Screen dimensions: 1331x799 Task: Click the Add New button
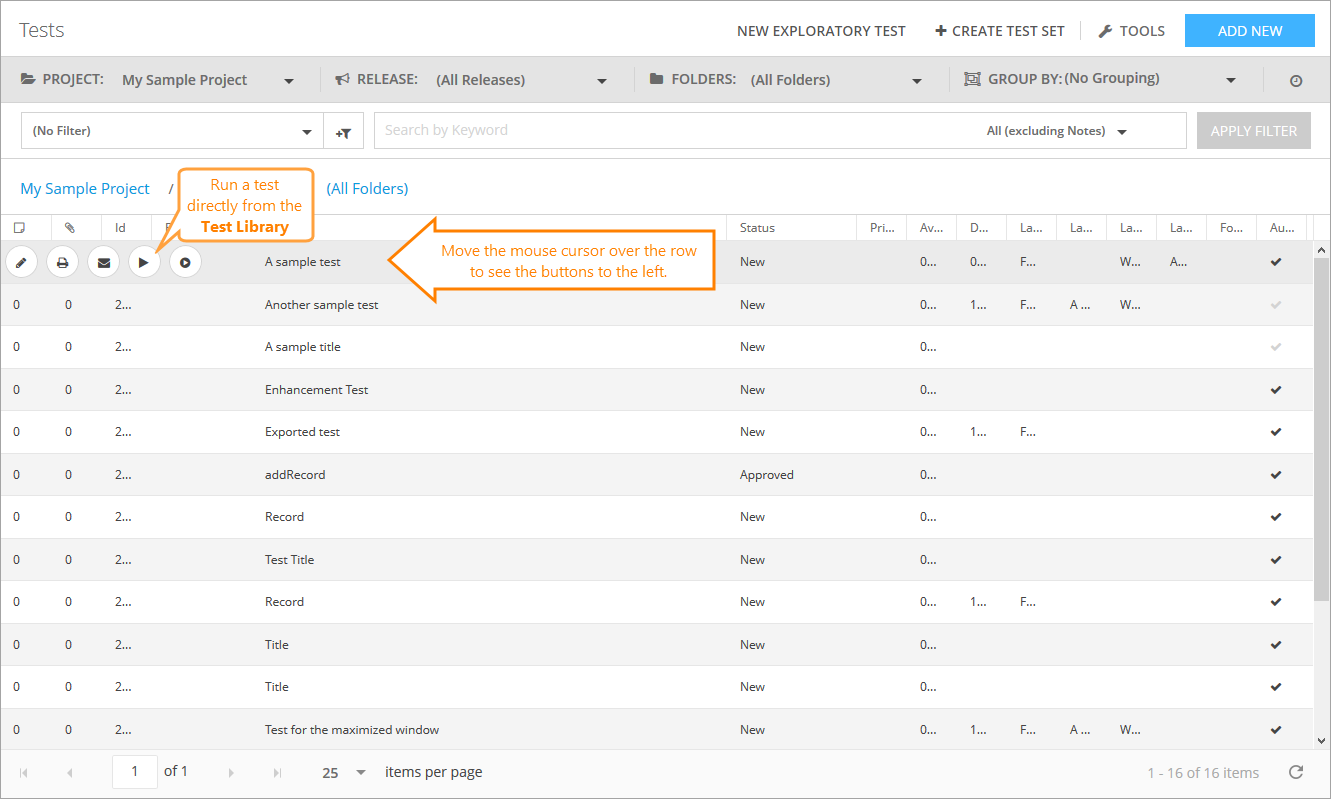(x=1249, y=31)
